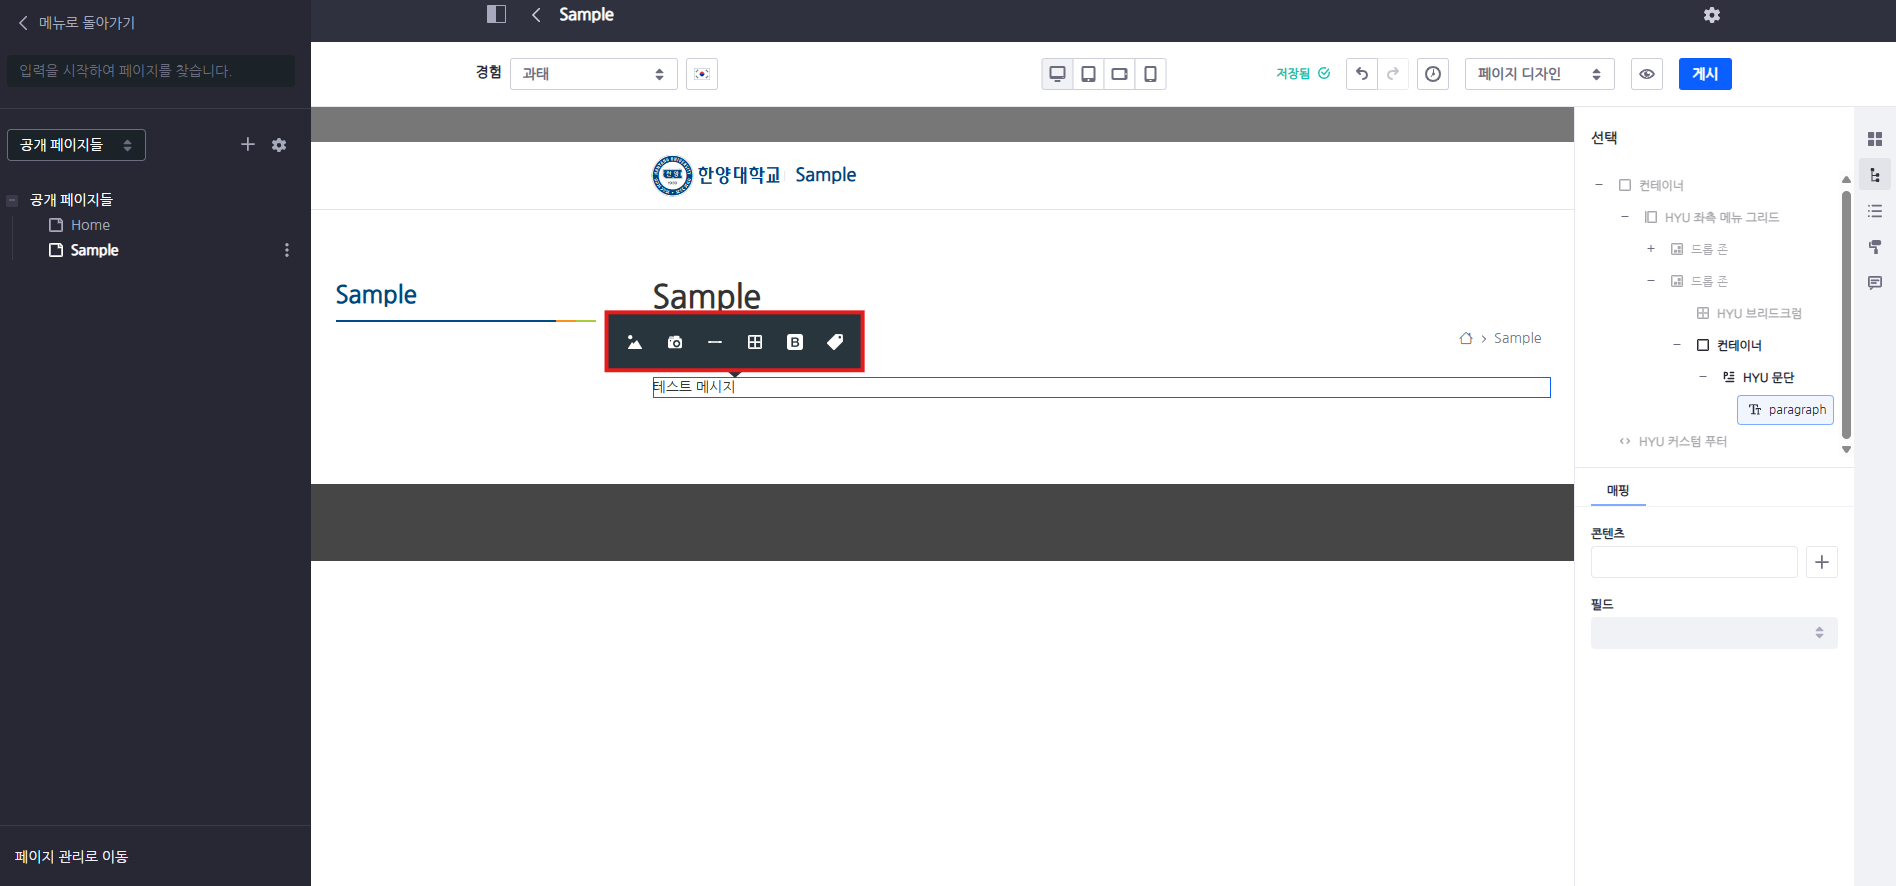Switch to tablet portrait viewport

(x=1088, y=74)
